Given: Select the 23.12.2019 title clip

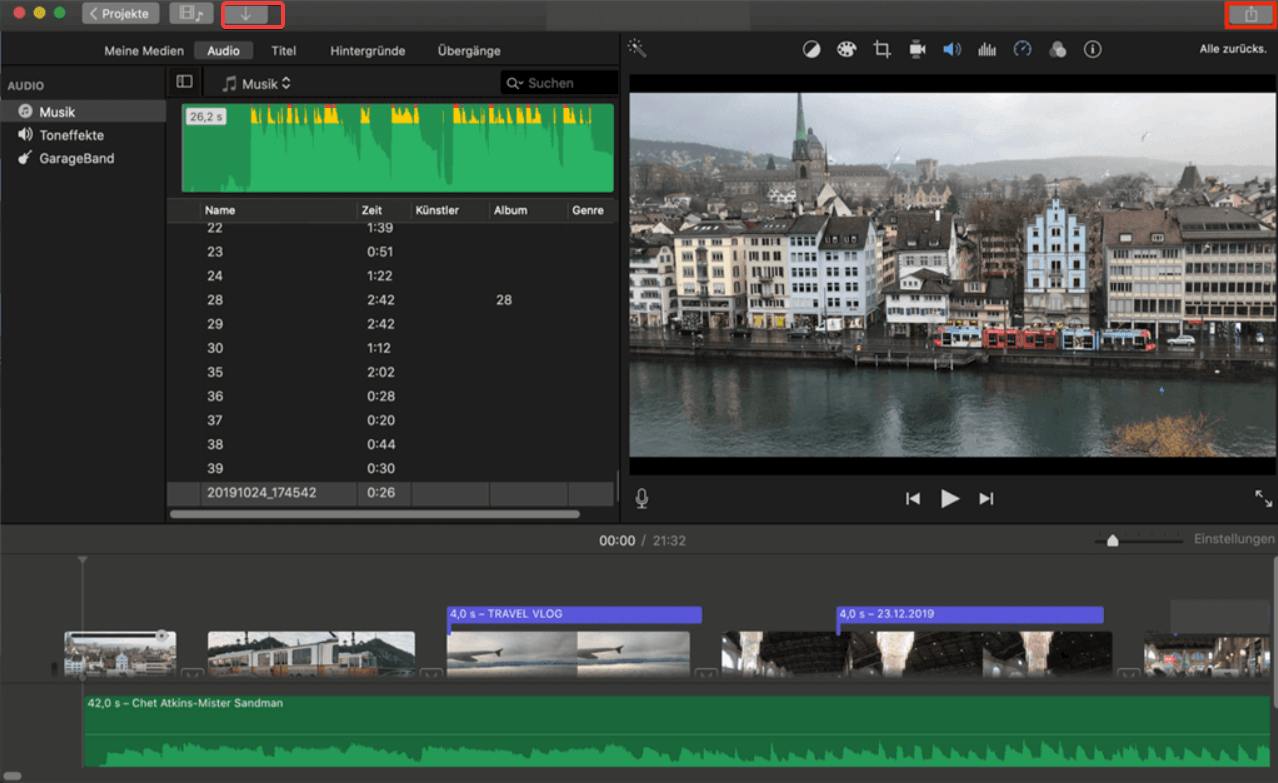Looking at the screenshot, I should [x=970, y=614].
